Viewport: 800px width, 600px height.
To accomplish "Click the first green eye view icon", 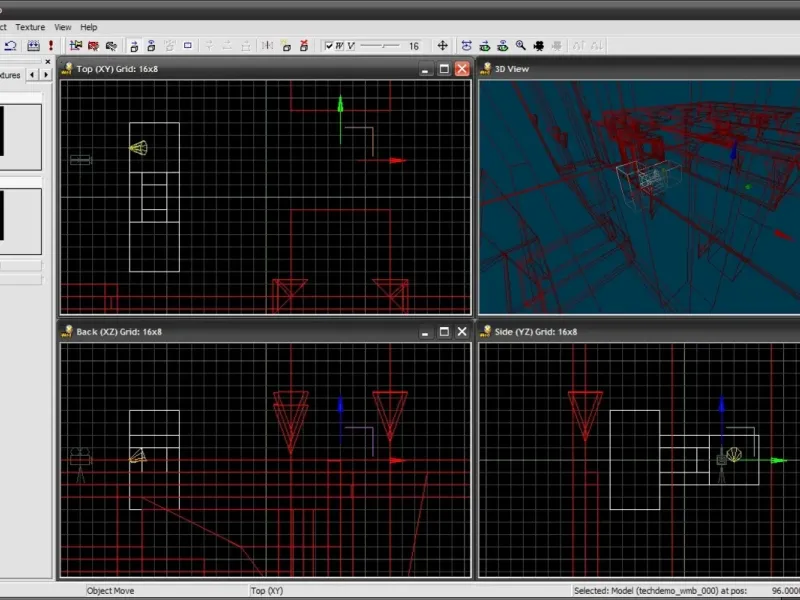I will click(484, 46).
